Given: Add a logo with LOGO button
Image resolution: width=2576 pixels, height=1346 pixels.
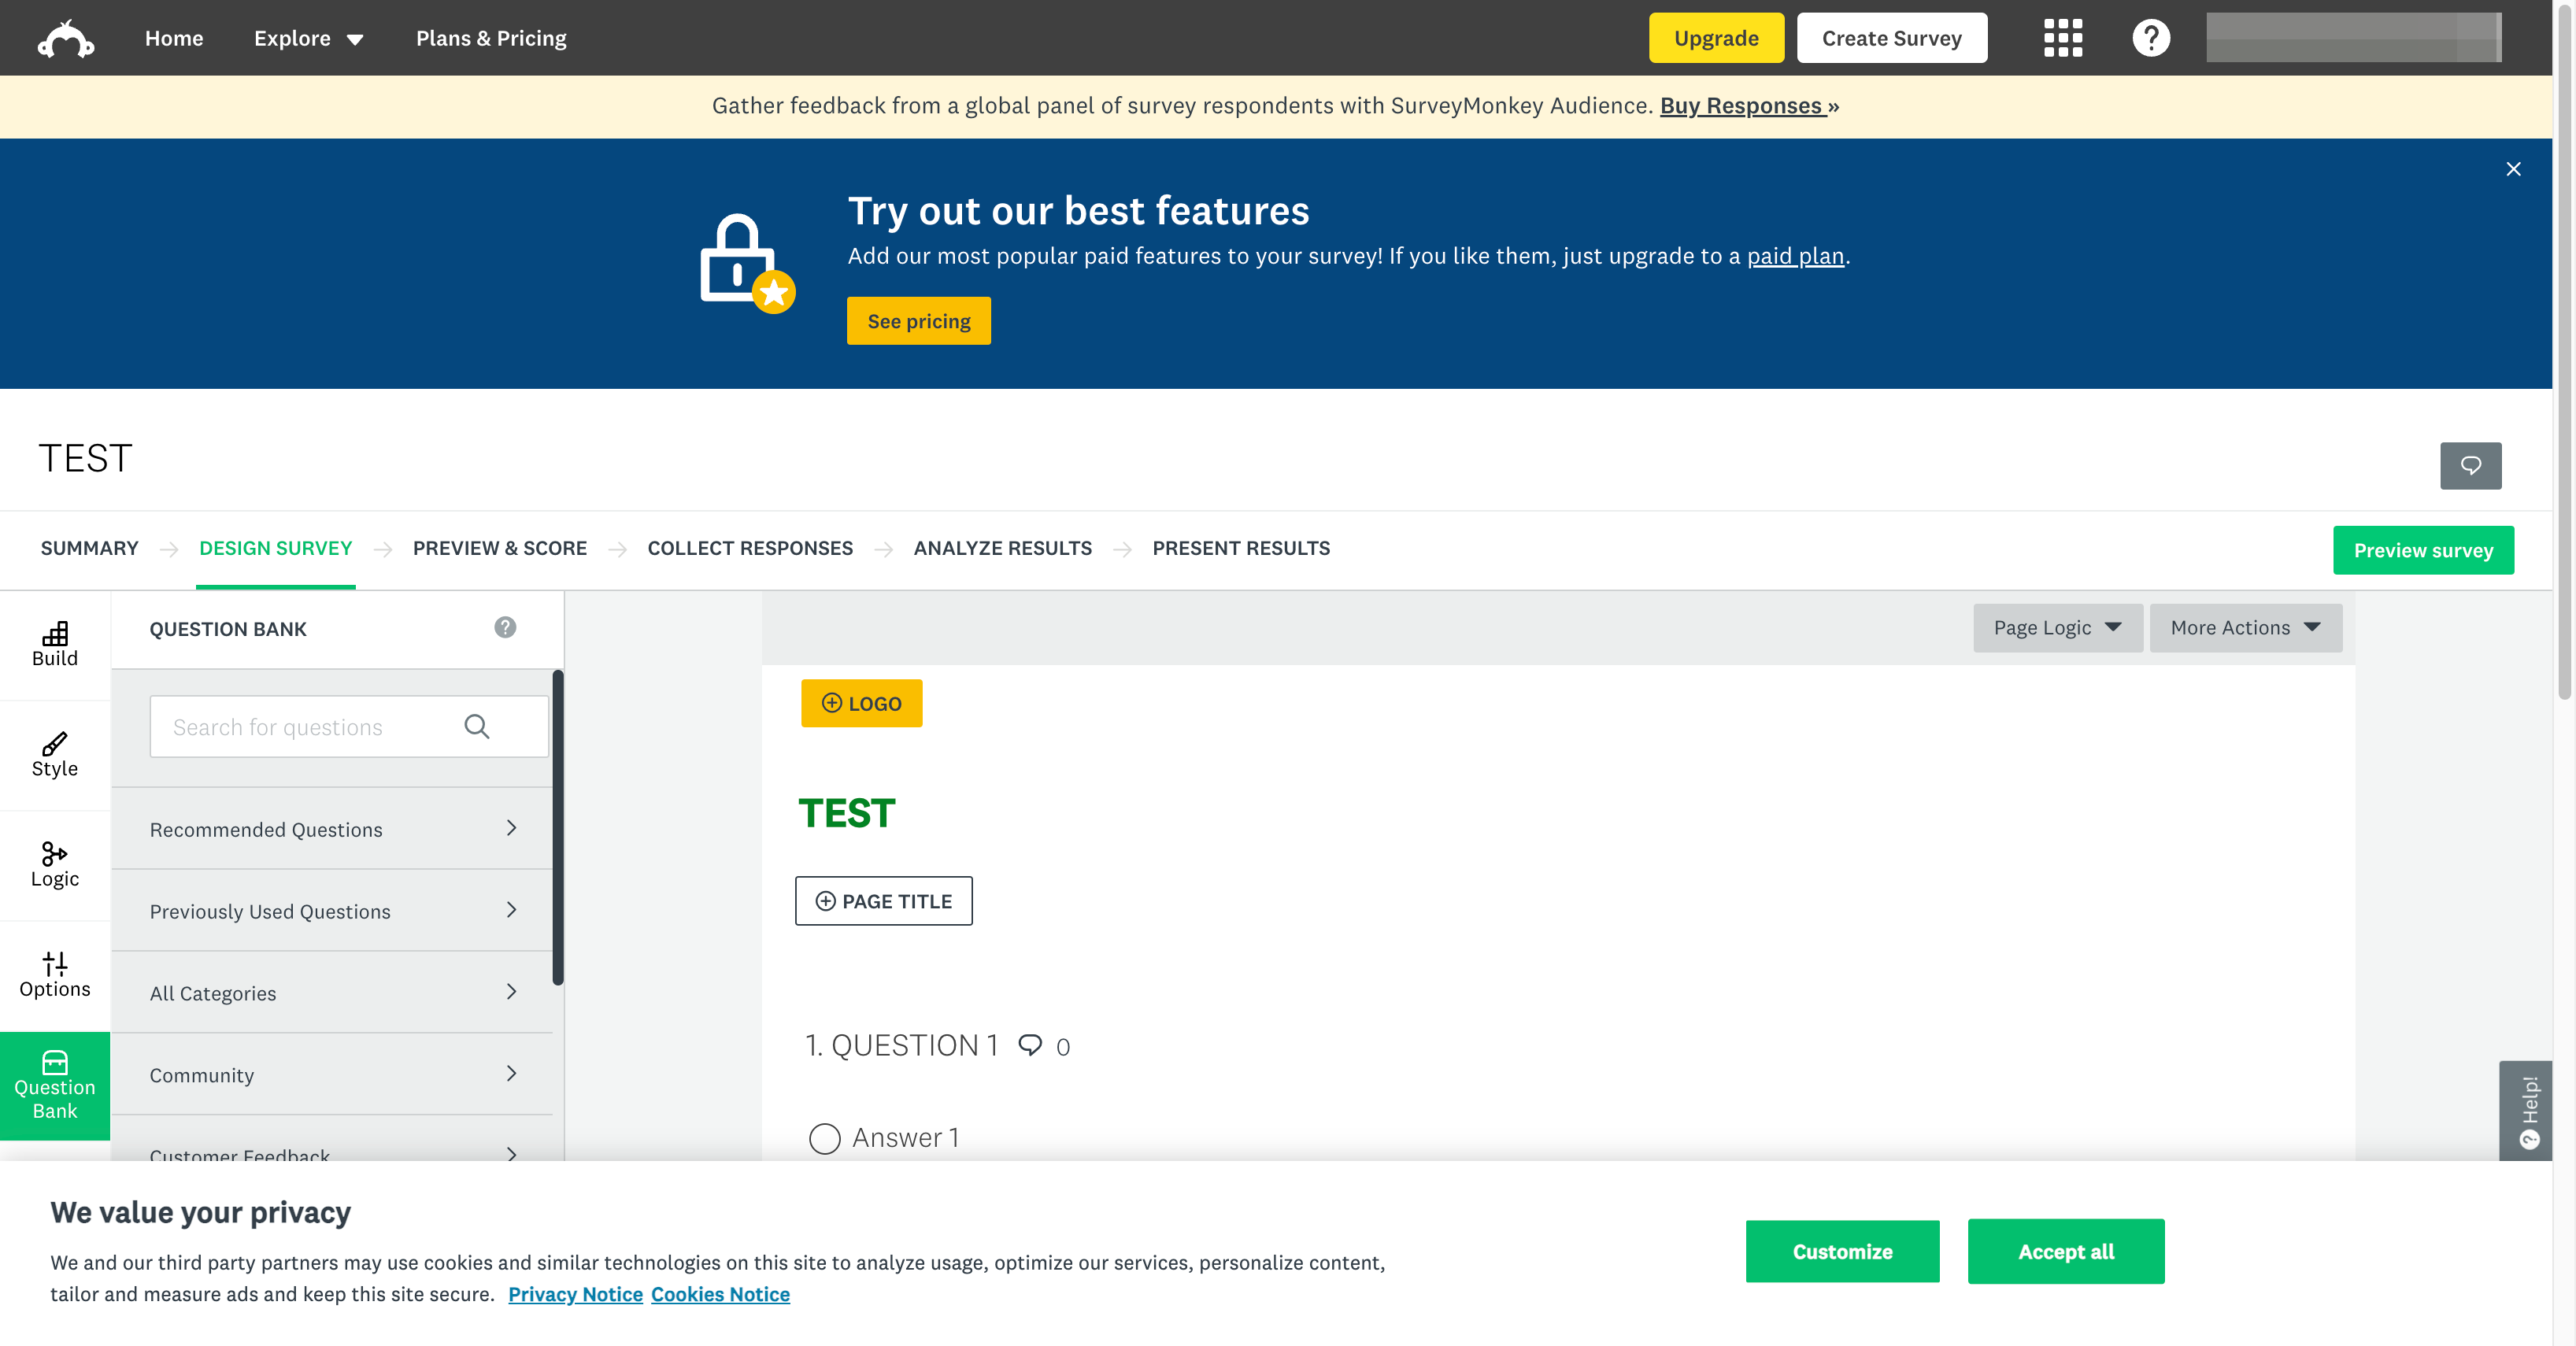Looking at the screenshot, I should click(x=861, y=703).
